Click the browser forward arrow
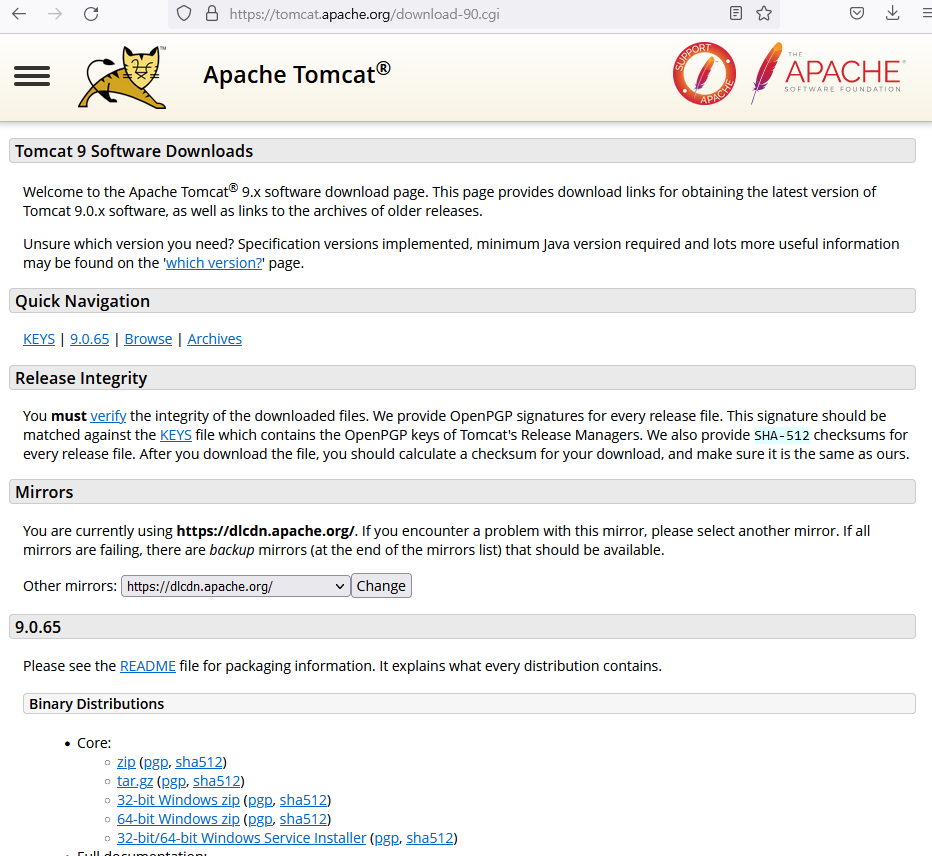This screenshot has width=932, height=856. [x=55, y=14]
